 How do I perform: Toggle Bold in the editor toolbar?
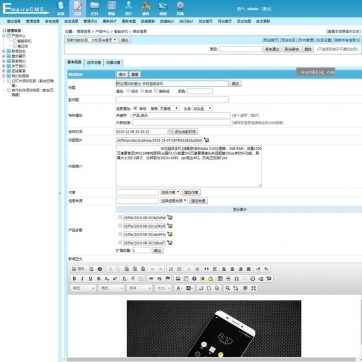pyautogui.click(x=74, y=279)
